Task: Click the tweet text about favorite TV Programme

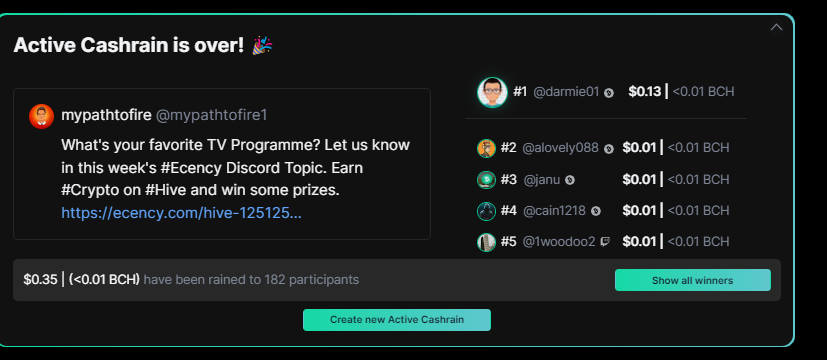Action: tap(235, 168)
